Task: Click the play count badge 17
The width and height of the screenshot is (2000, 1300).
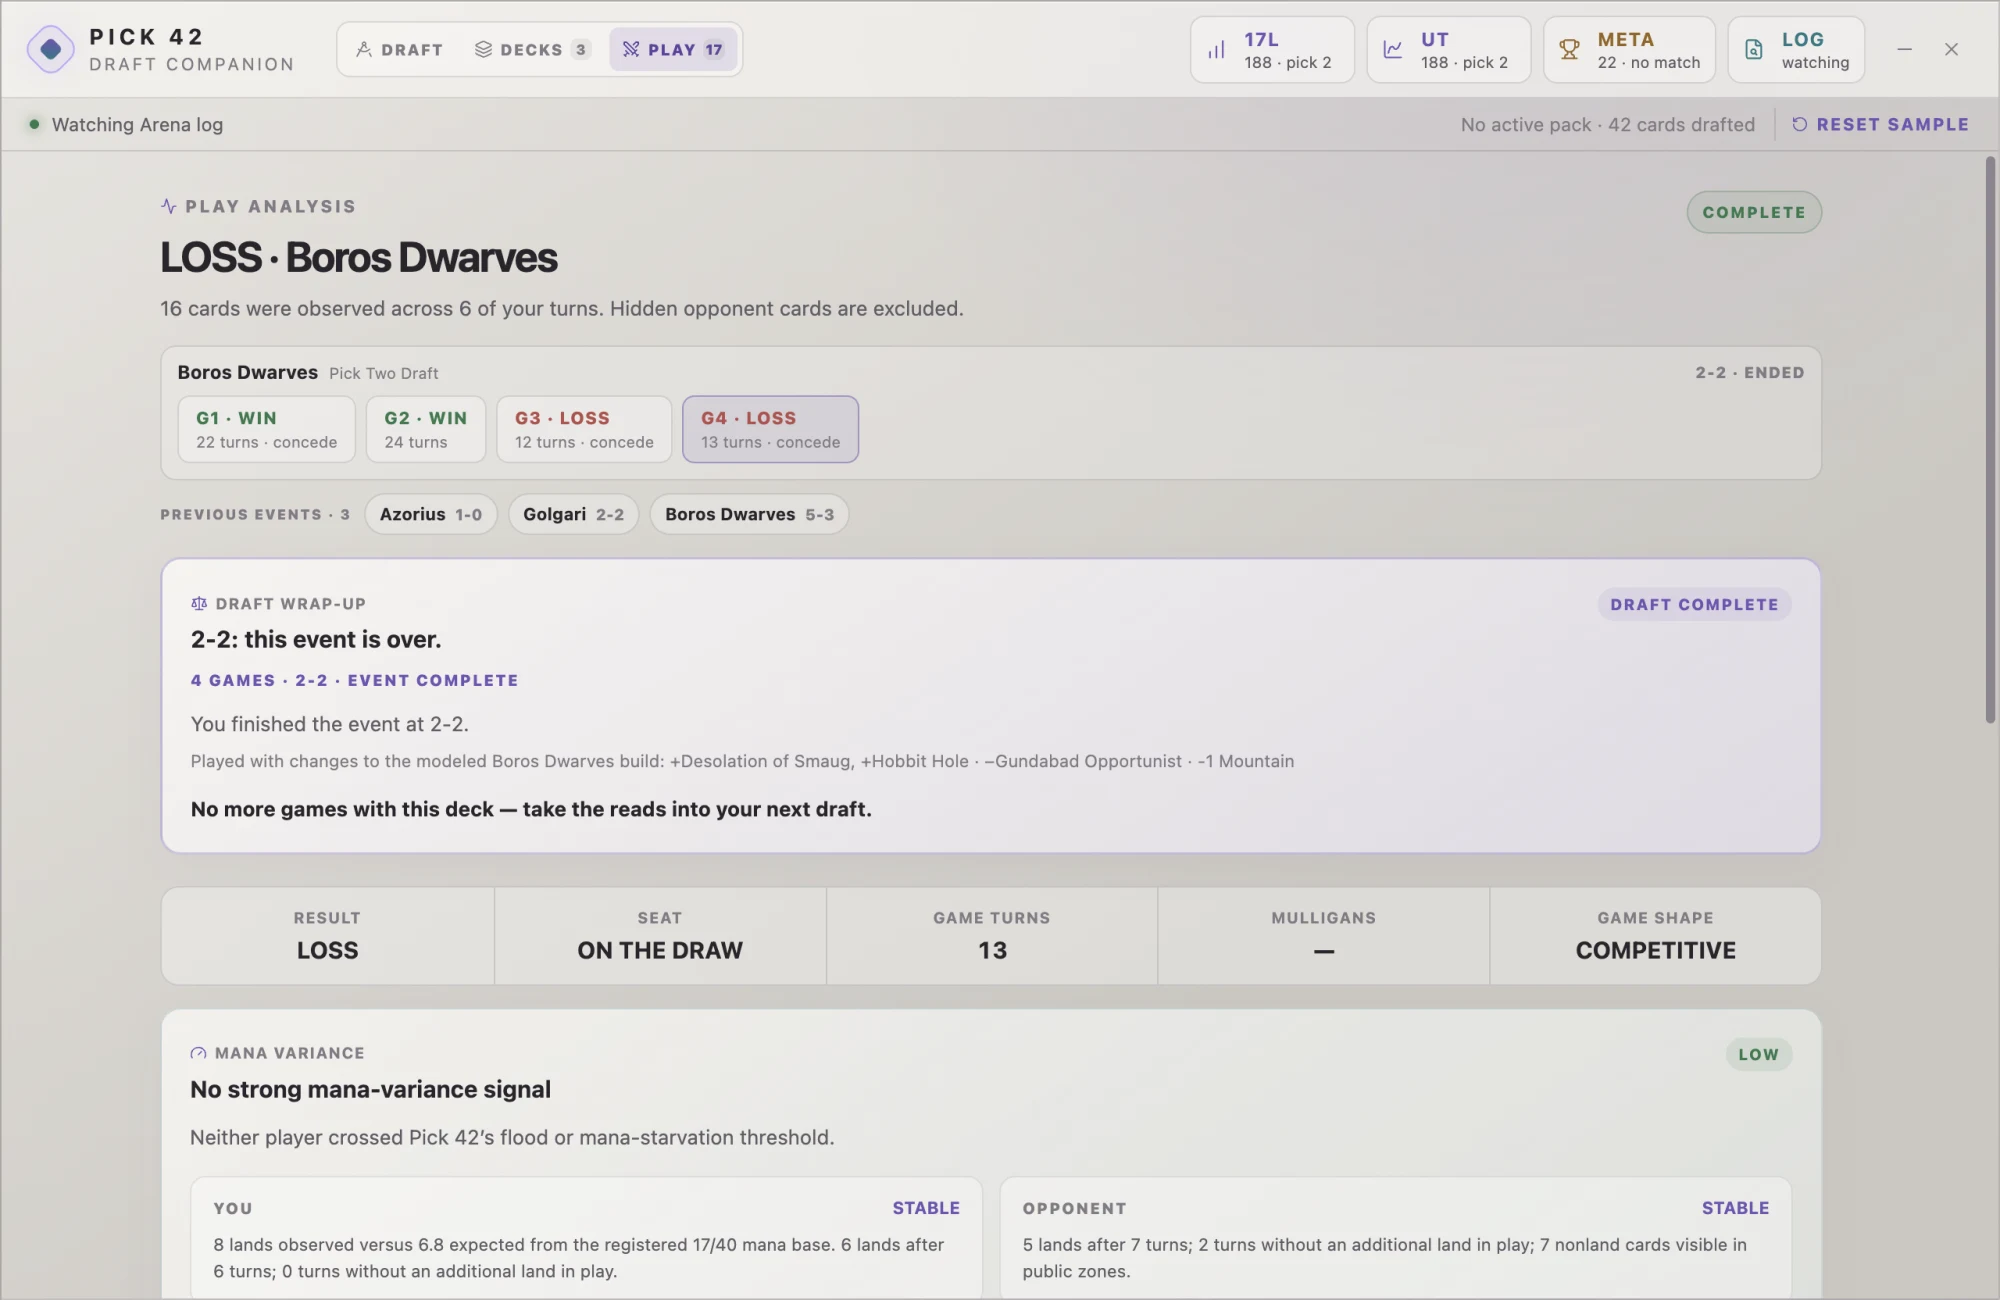Action: (x=714, y=49)
